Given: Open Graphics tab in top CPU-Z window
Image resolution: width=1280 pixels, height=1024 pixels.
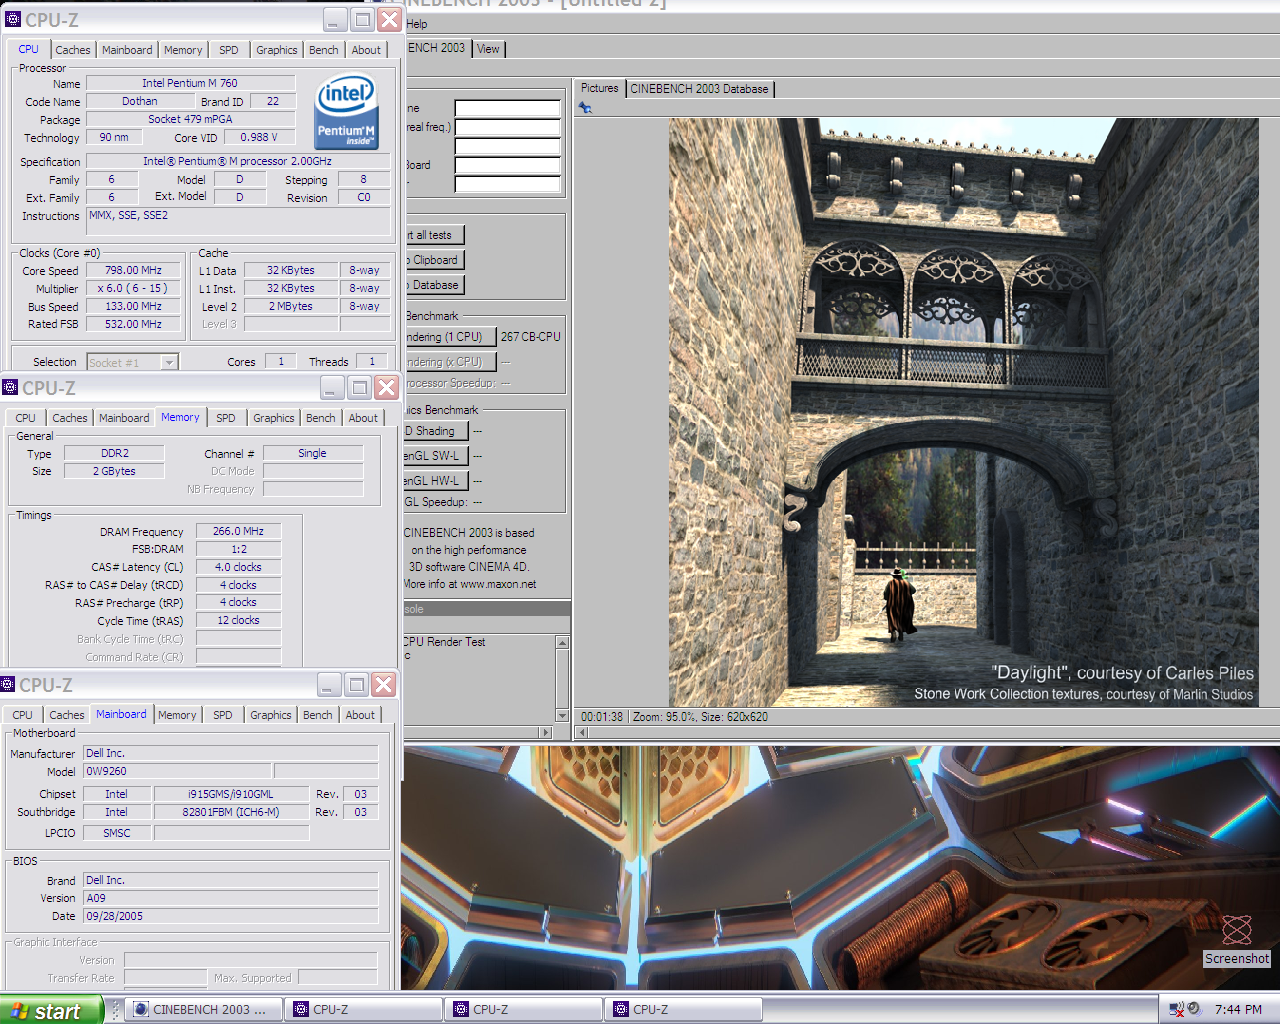Looking at the screenshot, I should [x=276, y=50].
